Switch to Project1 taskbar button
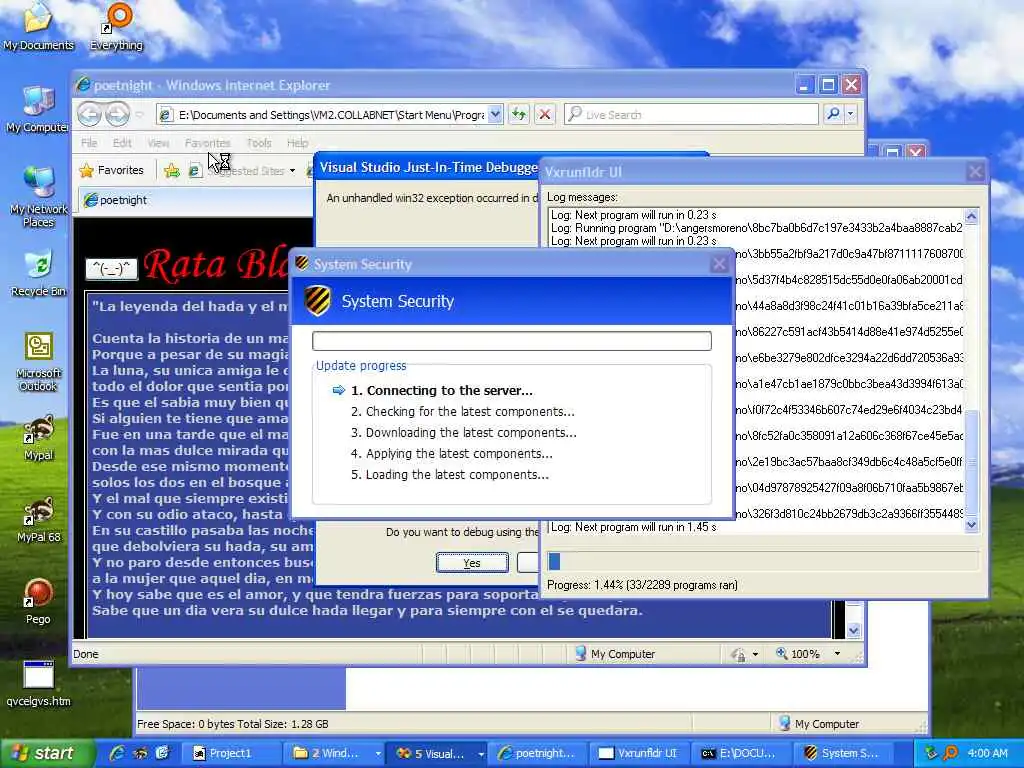The height and width of the screenshot is (768, 1024). point(231,753)
